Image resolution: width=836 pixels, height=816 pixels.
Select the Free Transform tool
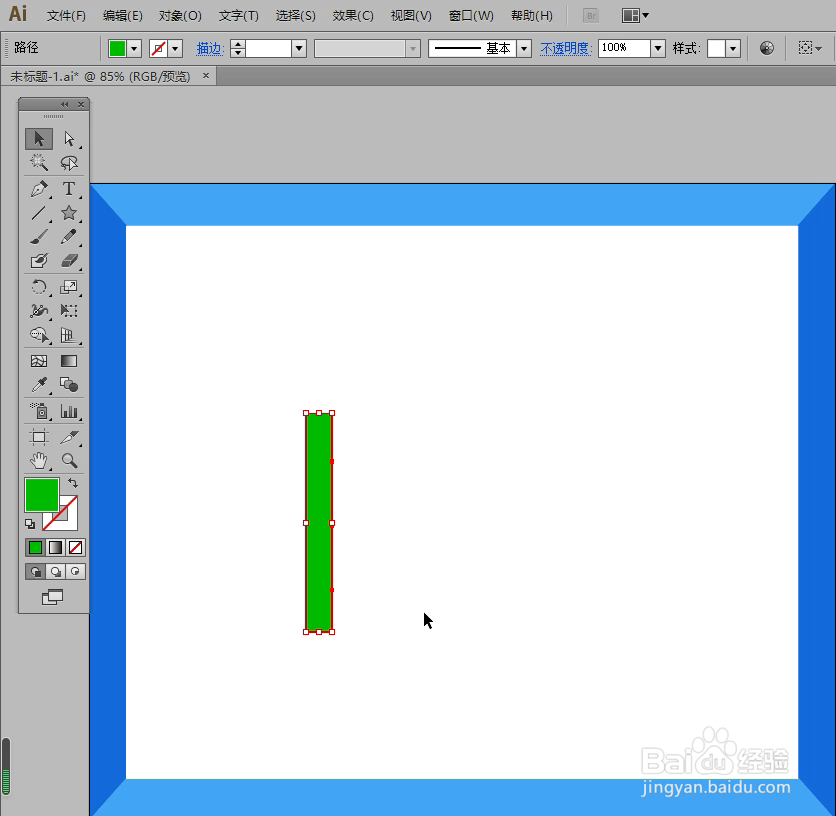(69, 311)
